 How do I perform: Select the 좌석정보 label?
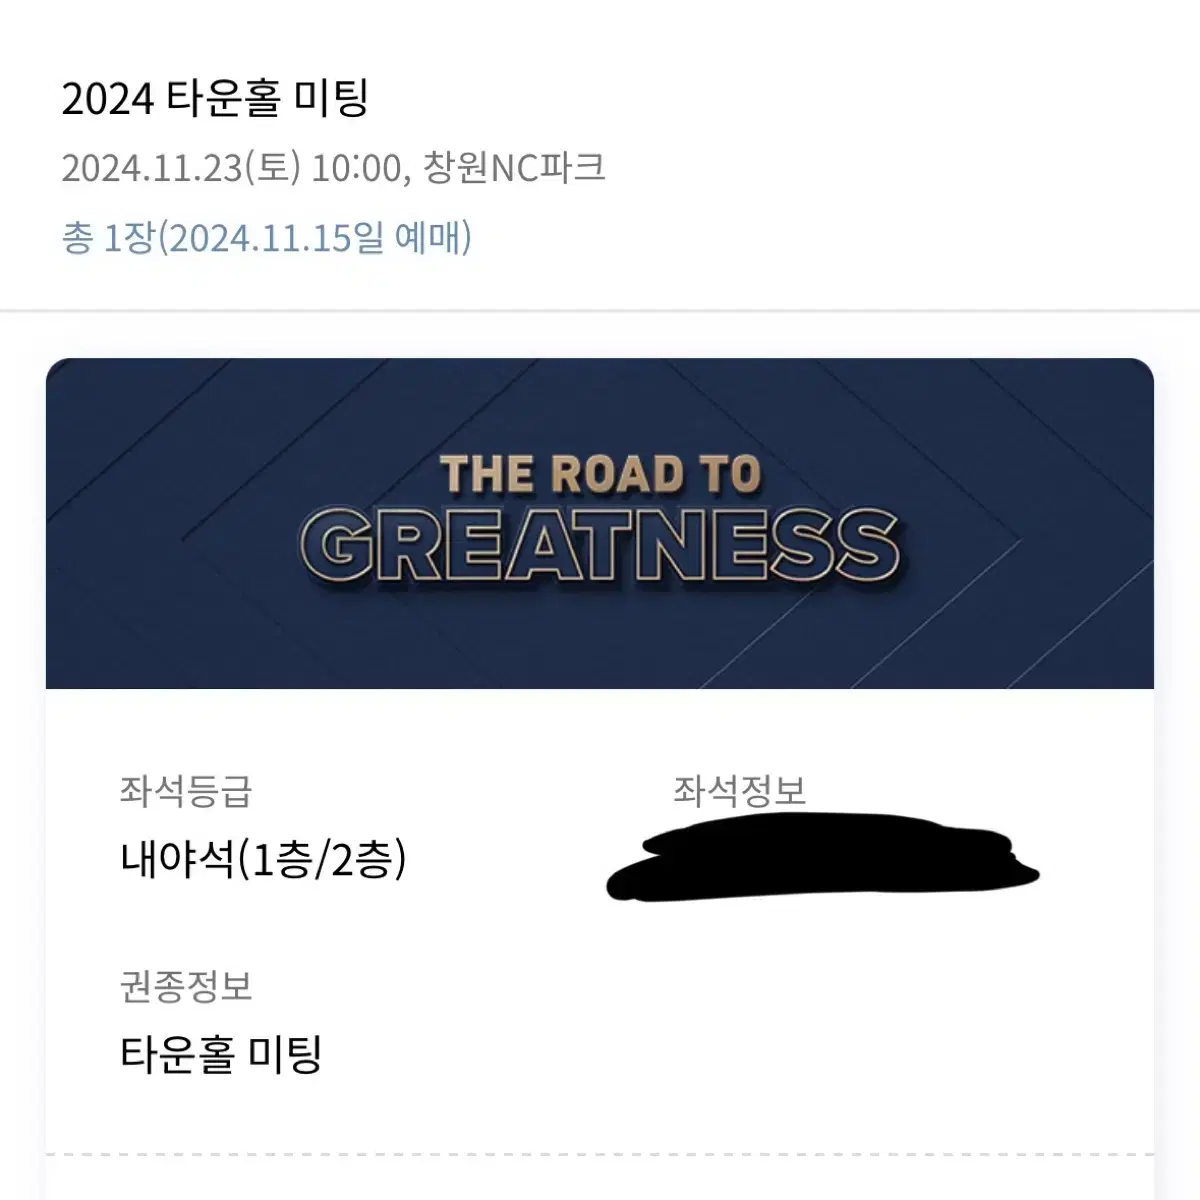740,791
